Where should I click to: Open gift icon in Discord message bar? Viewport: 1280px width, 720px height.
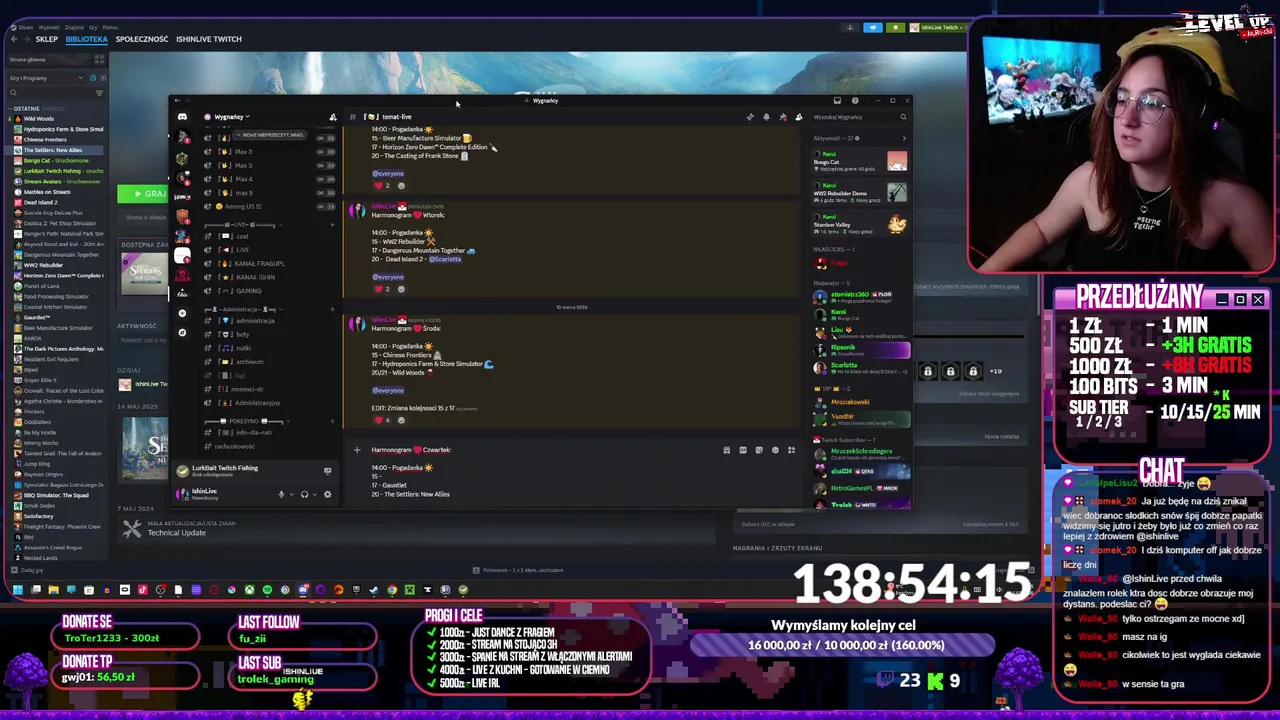[x=727, y=450]
